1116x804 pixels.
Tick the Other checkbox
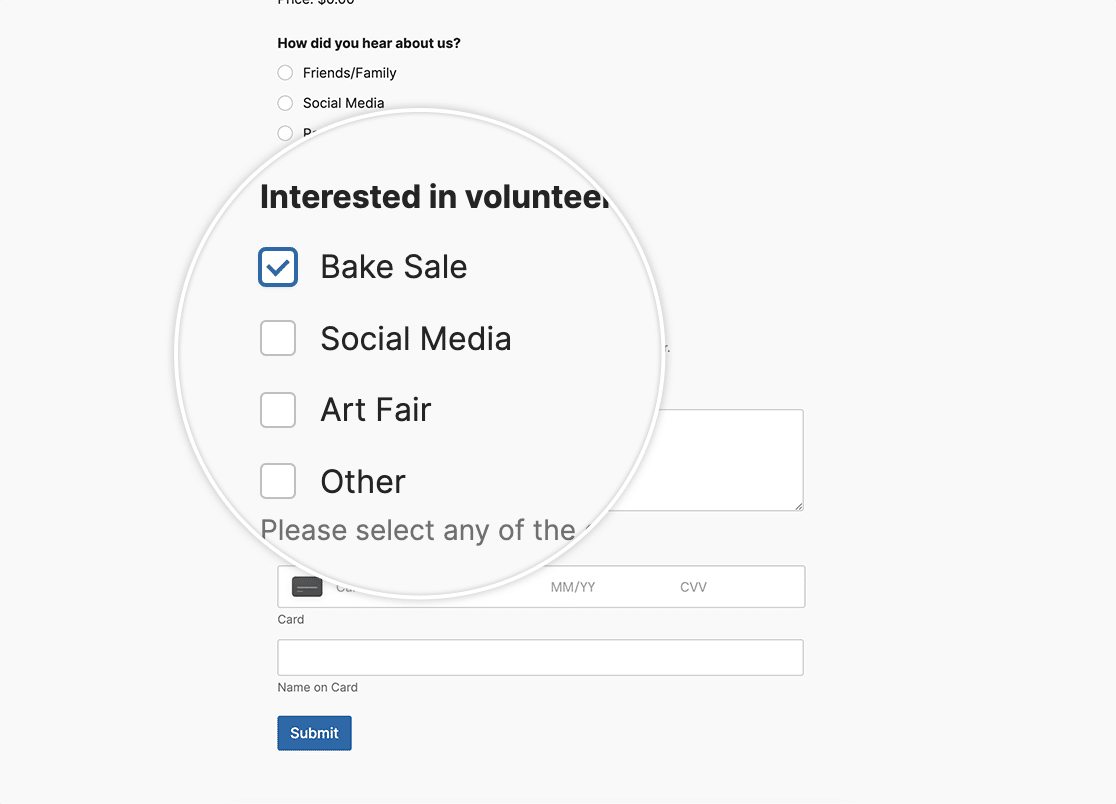pyautogui.click(x=278, y=481)
